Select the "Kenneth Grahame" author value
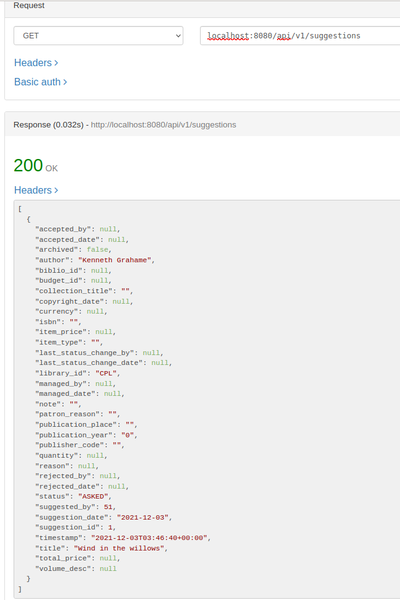The height and width of the screenshot is (600, 400). point(114,260)
